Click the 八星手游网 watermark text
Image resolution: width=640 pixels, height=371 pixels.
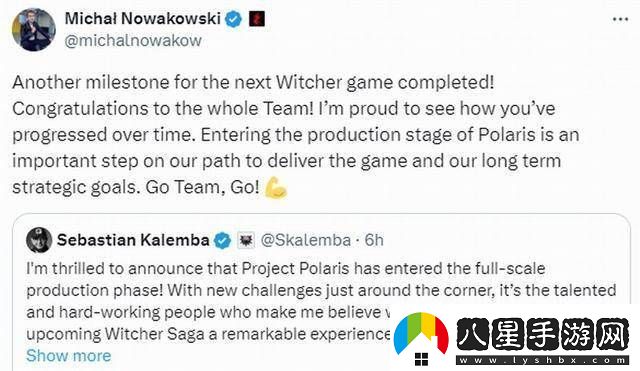[x=543, y=335]
